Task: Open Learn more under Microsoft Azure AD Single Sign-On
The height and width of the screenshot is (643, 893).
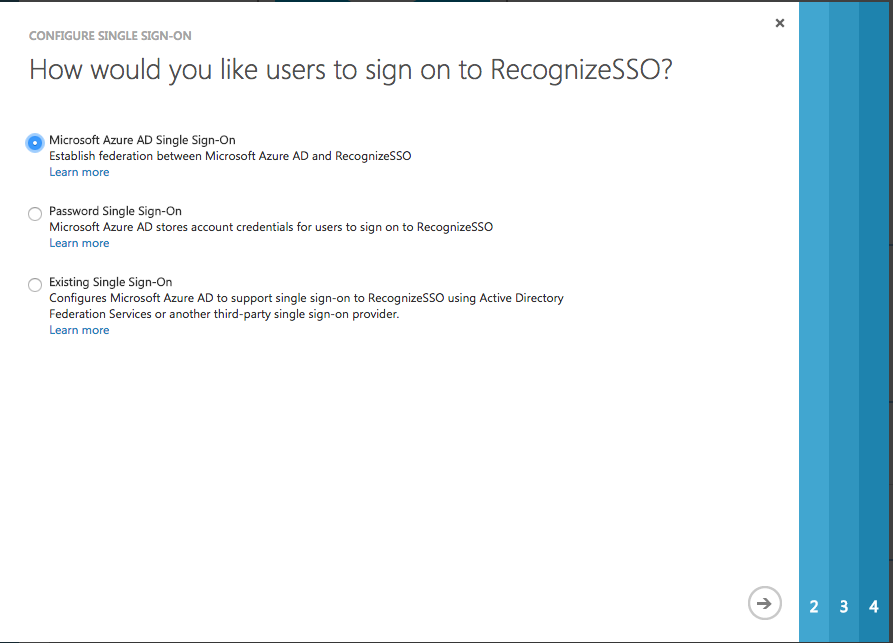Action: pyautogui.click(x=79, y=172)
